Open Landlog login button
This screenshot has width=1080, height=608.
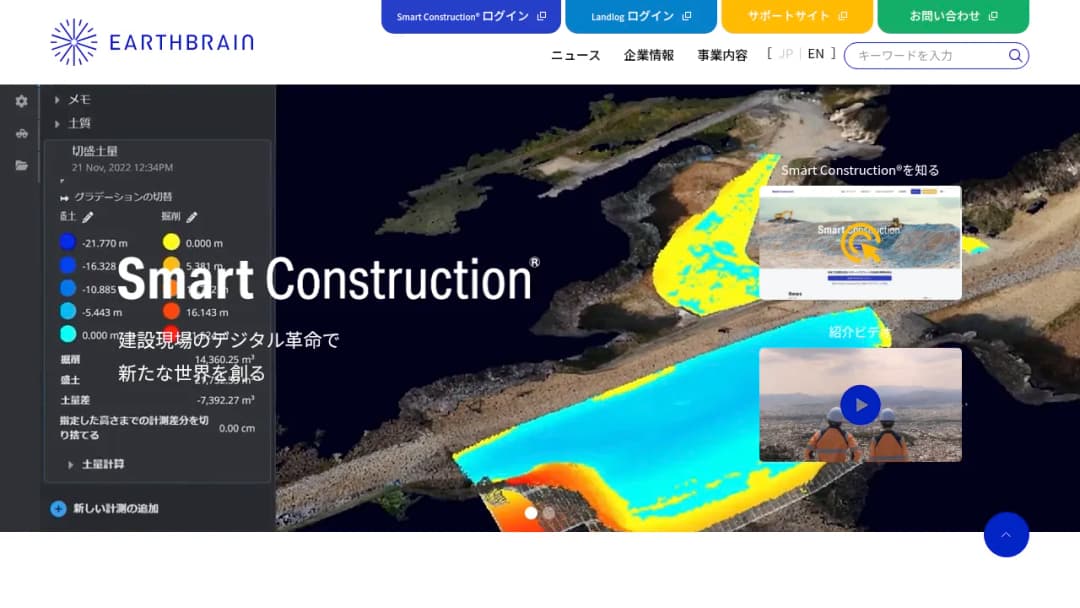pos(641,16)
